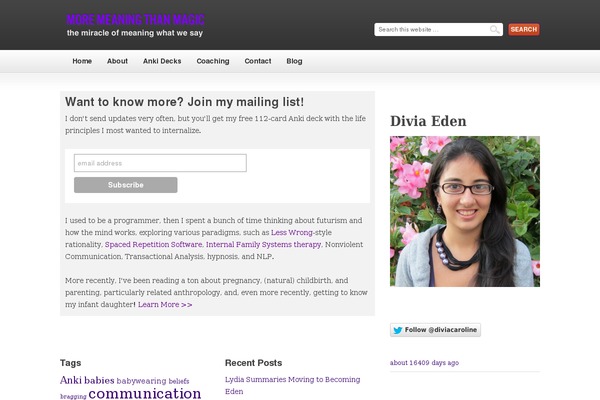Click Divia Eden's profile photo
This screenshot has width=600, height=400.
(465, 211)
